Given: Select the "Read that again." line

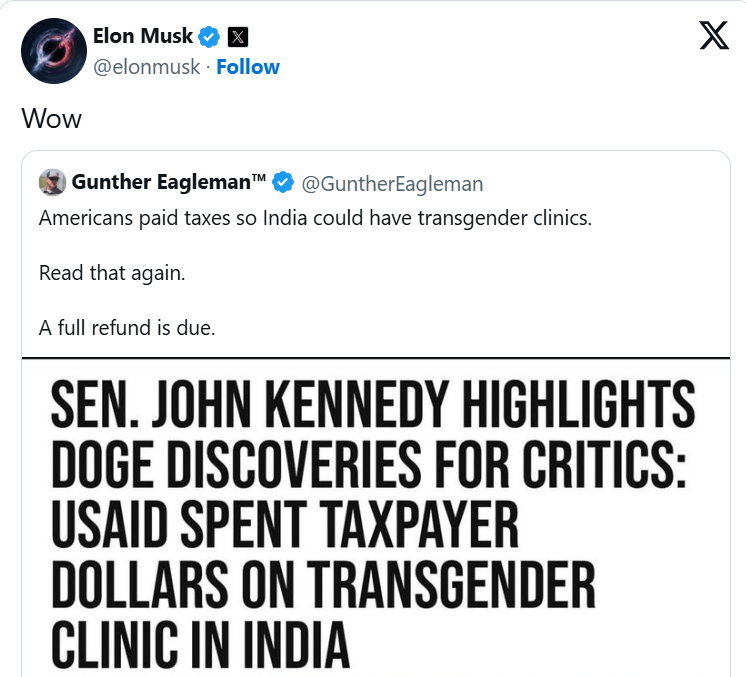Looking at the screenshot, I should pos(112,273).
